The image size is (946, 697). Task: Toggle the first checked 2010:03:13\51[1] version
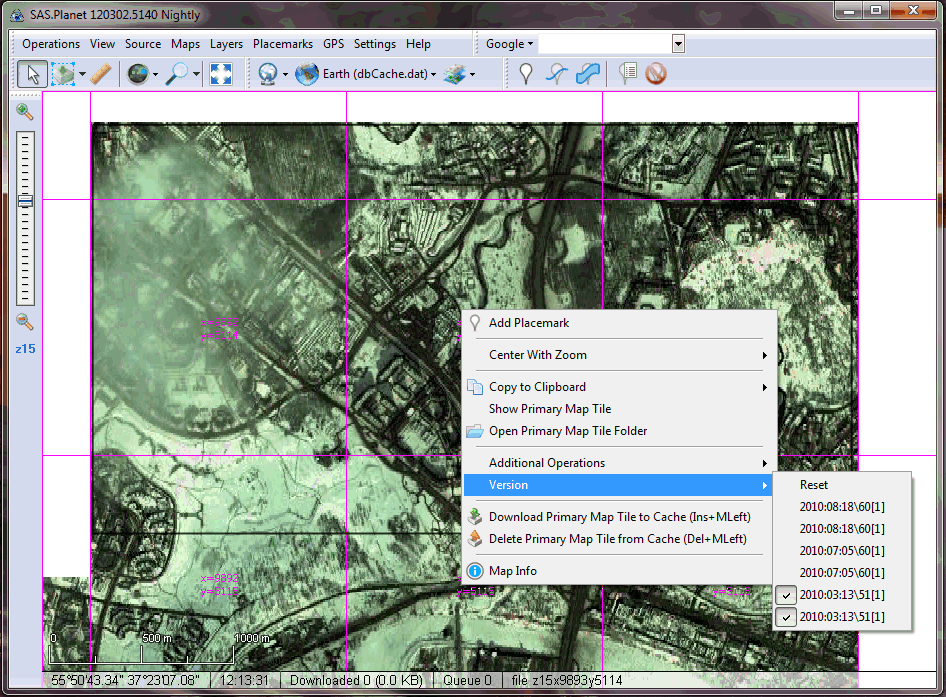point(842,595)
